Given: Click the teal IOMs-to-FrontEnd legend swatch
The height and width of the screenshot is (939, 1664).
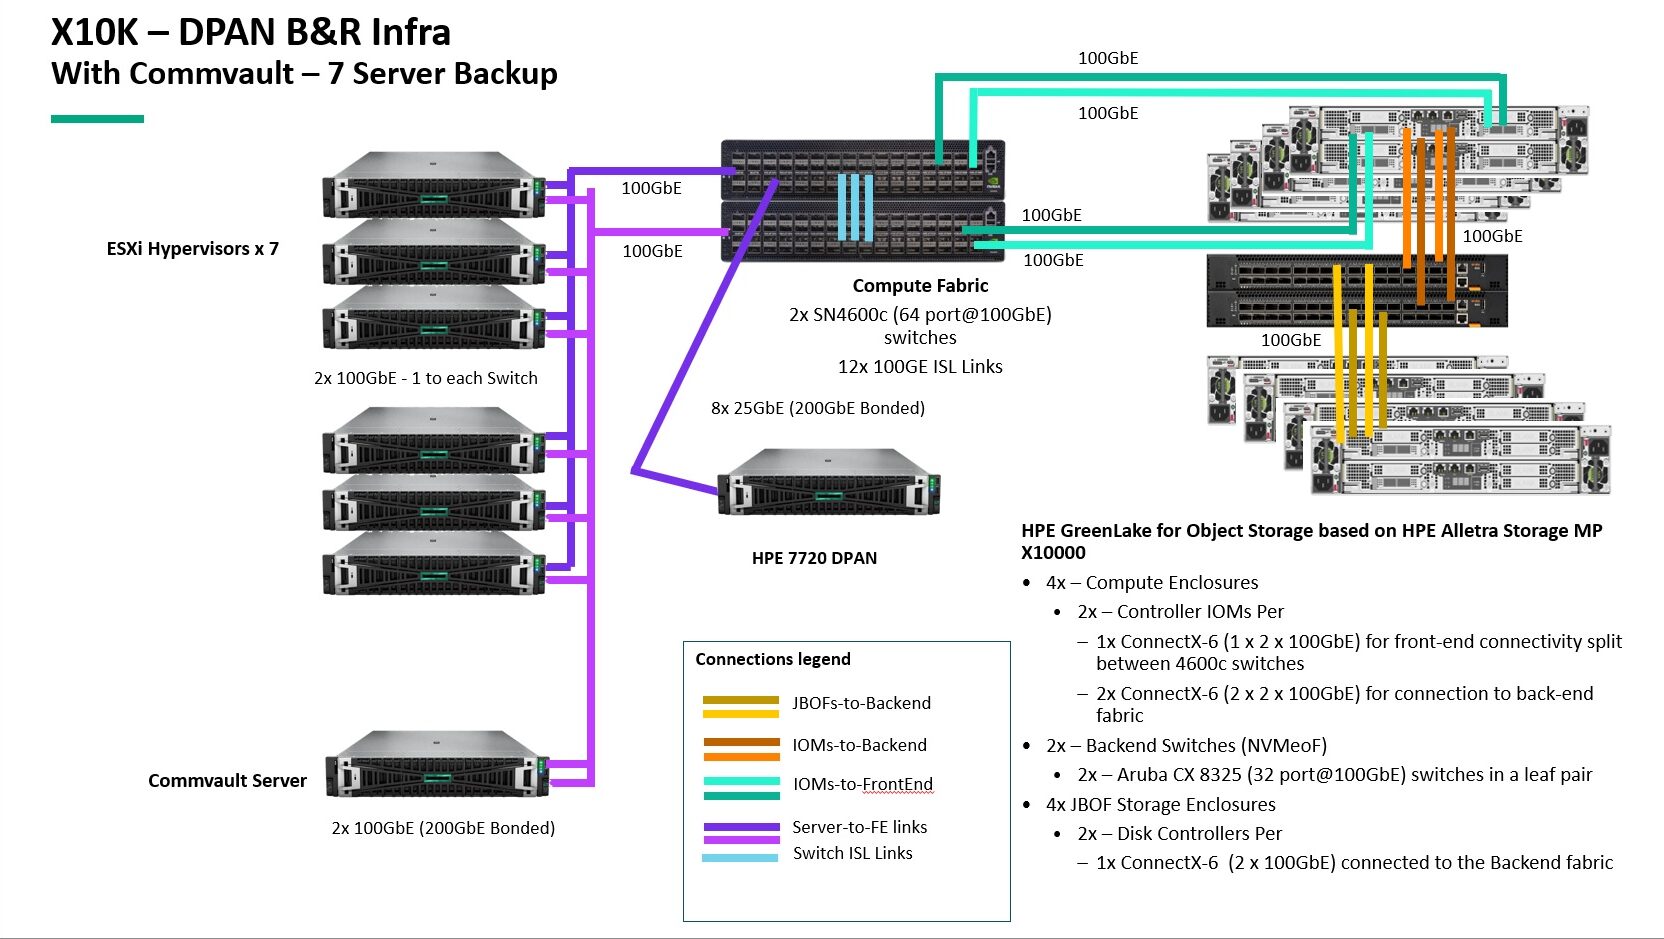Looking at the screenshot, I should coord(740,788).
